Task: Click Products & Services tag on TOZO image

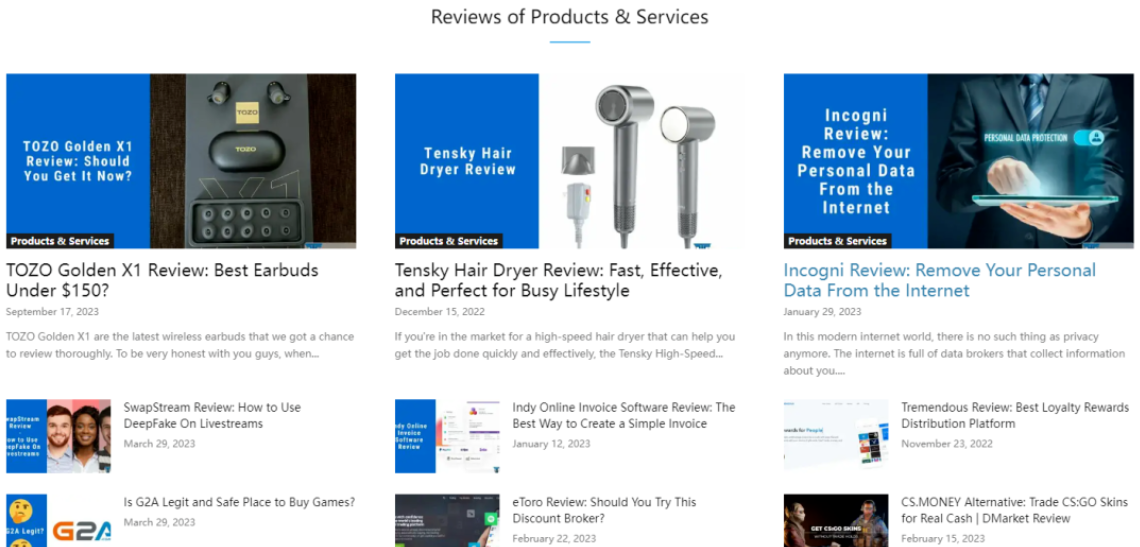Action: pos(60,241)
